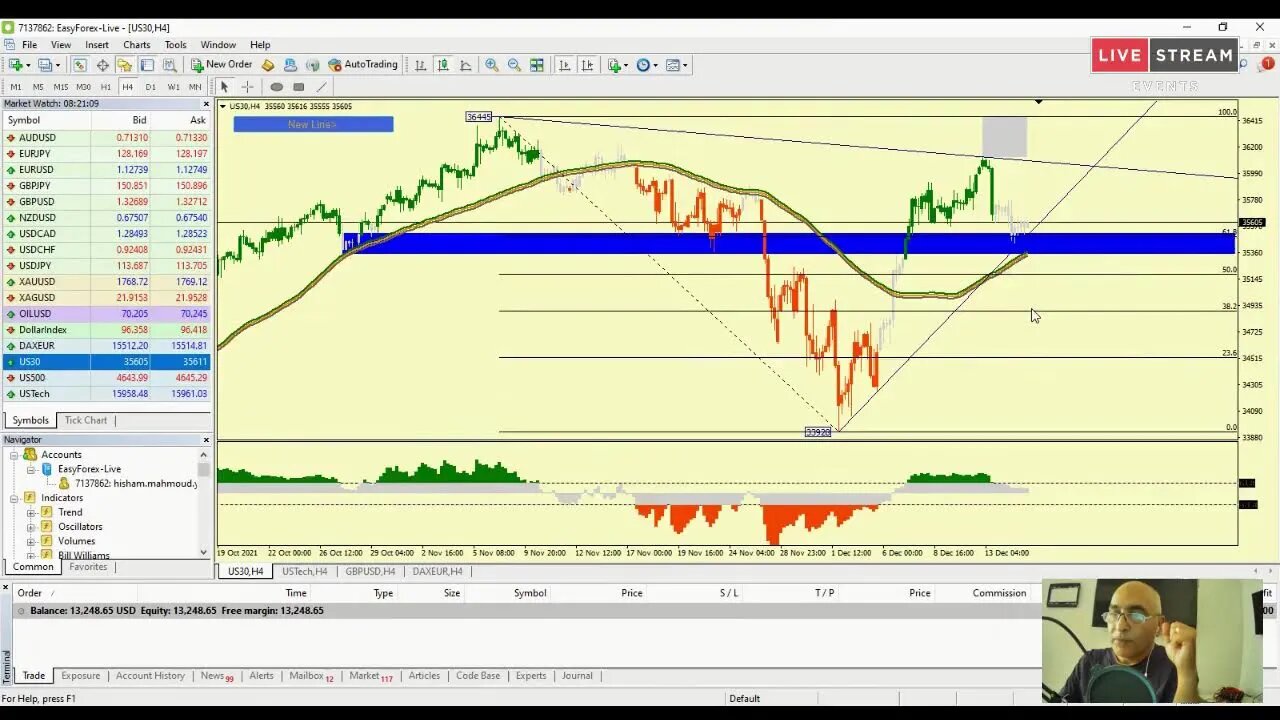Expand the Volumes folder

click(31, 541)
